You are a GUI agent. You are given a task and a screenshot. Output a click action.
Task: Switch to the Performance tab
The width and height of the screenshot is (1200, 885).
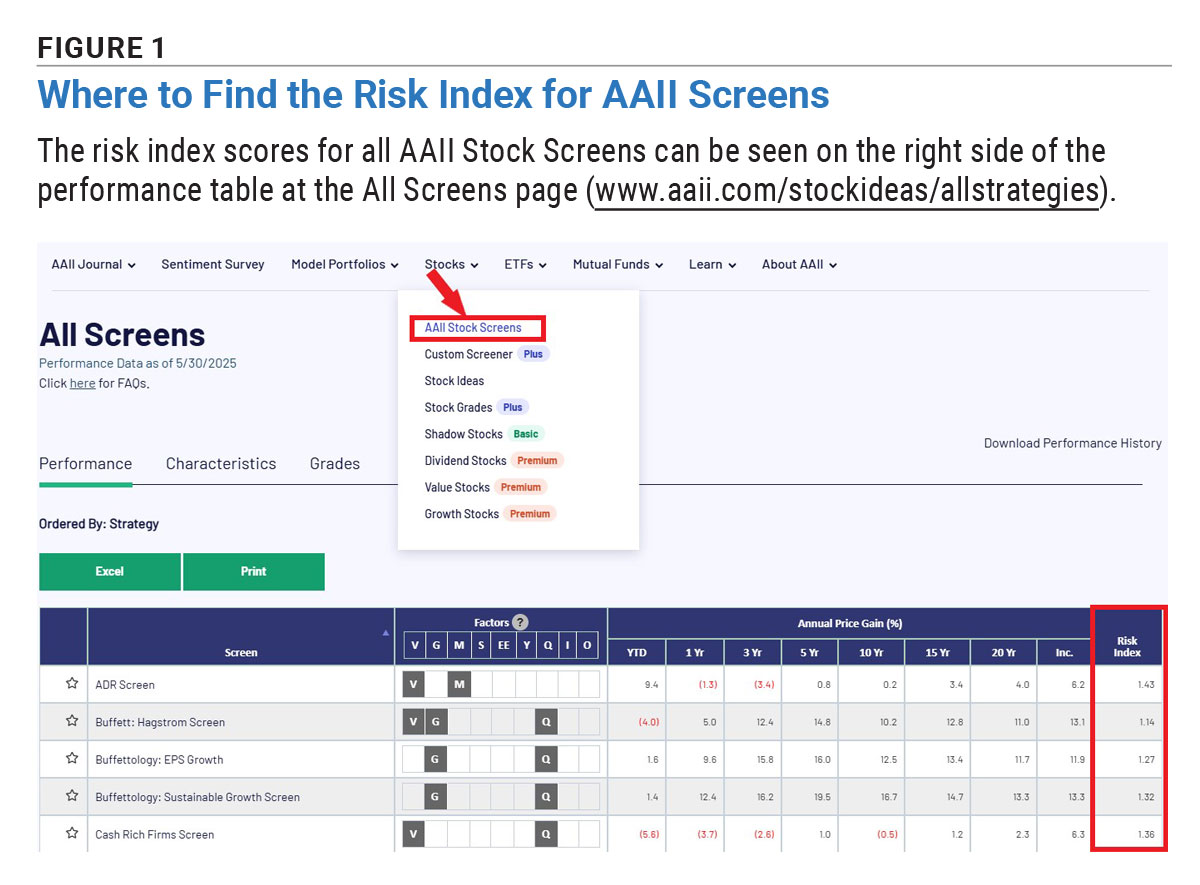point(85,464)
